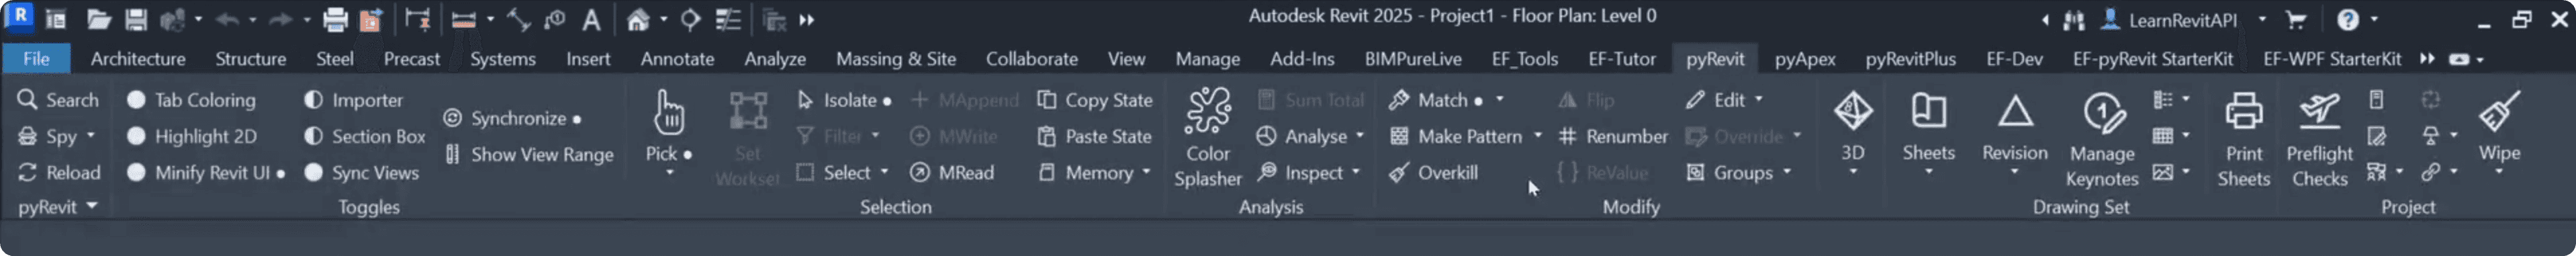Click the Reload pyRevit button

(x=60, y=173)
